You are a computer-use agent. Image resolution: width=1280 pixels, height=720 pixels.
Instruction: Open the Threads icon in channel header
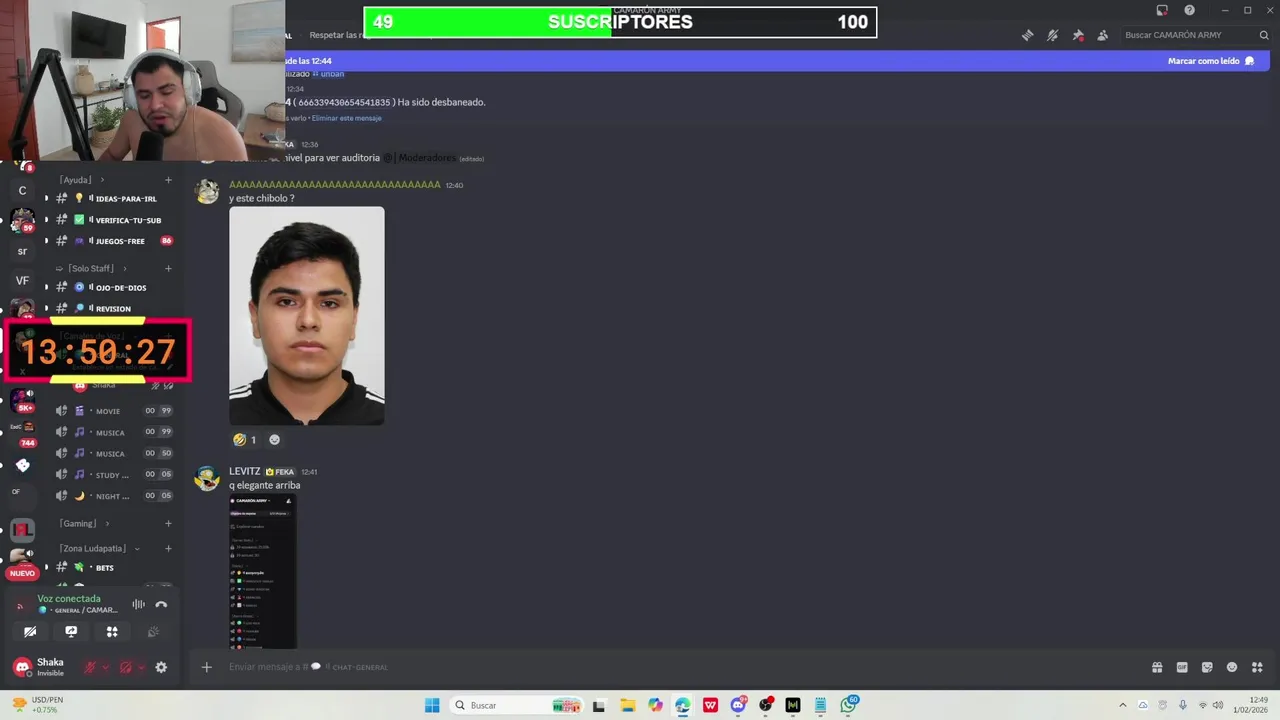[x=1027, y=35]
